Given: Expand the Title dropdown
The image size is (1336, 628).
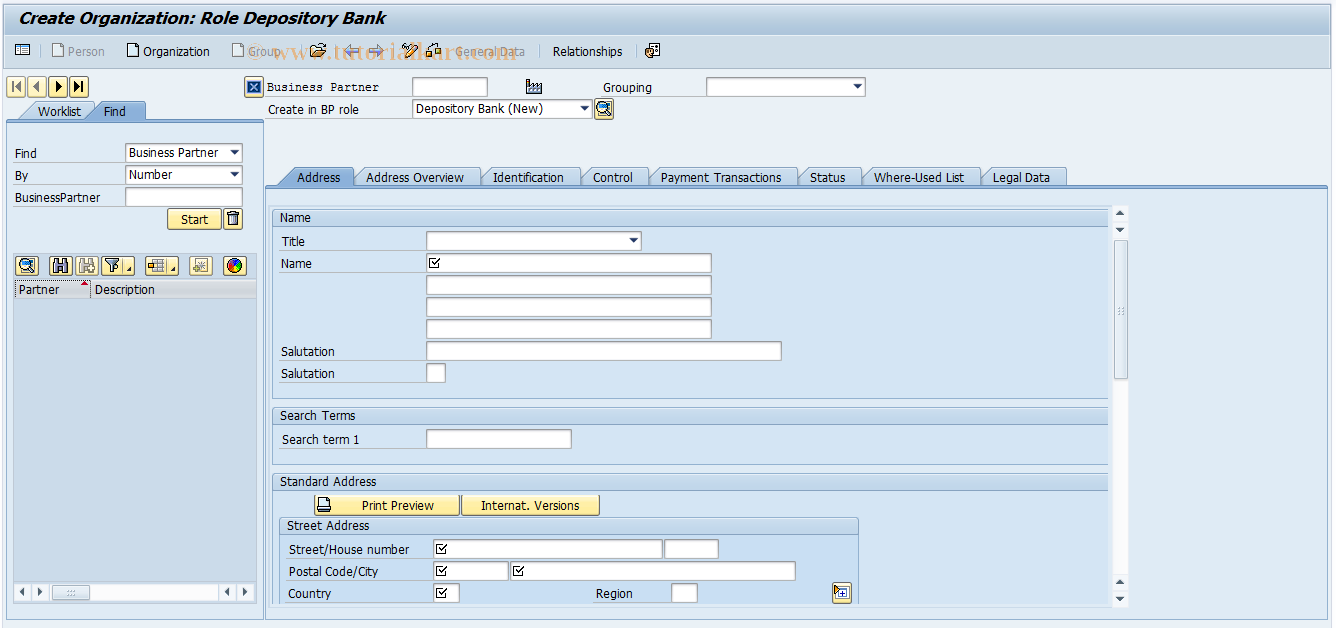Looking at the screenshot, I should click(634, 241).
